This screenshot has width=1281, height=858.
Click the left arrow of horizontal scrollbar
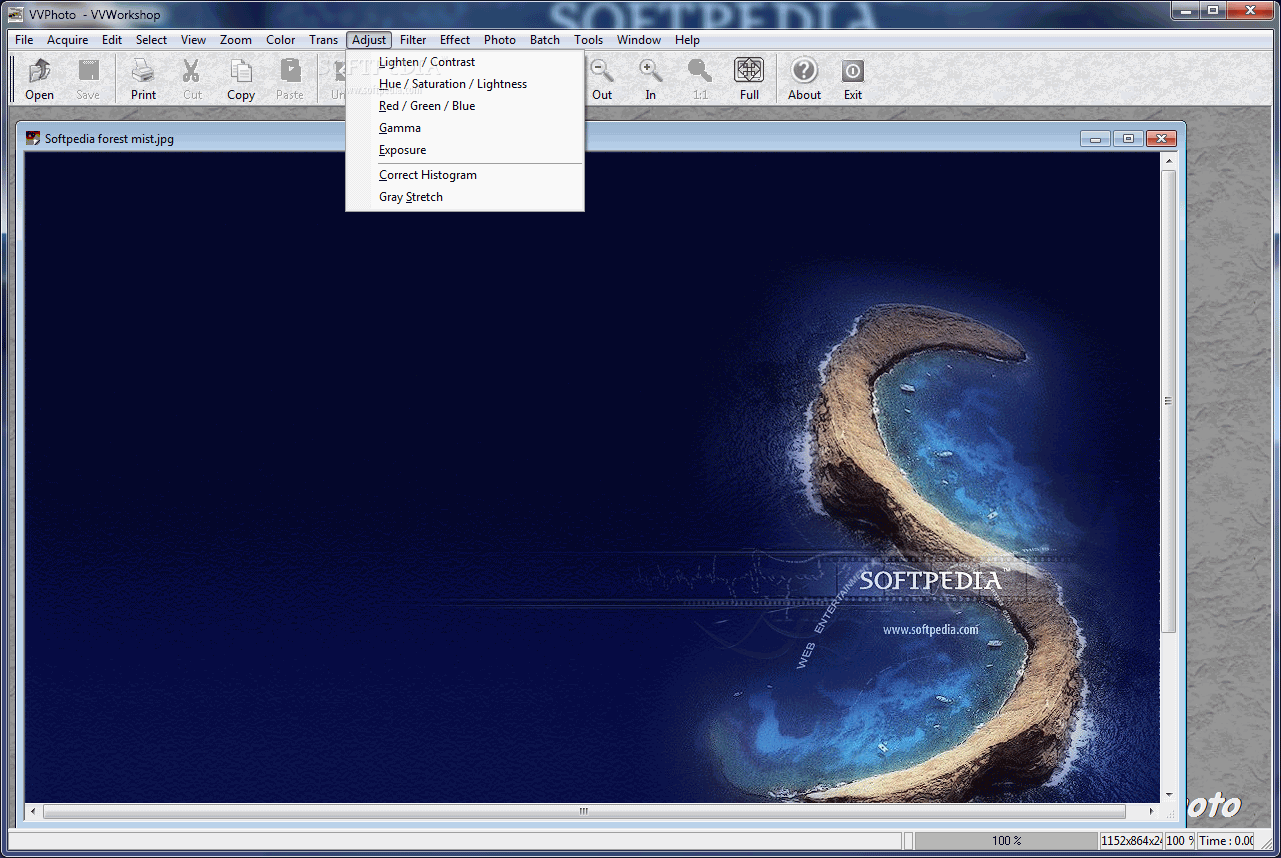pyautogui.click(x=33, y=812)
